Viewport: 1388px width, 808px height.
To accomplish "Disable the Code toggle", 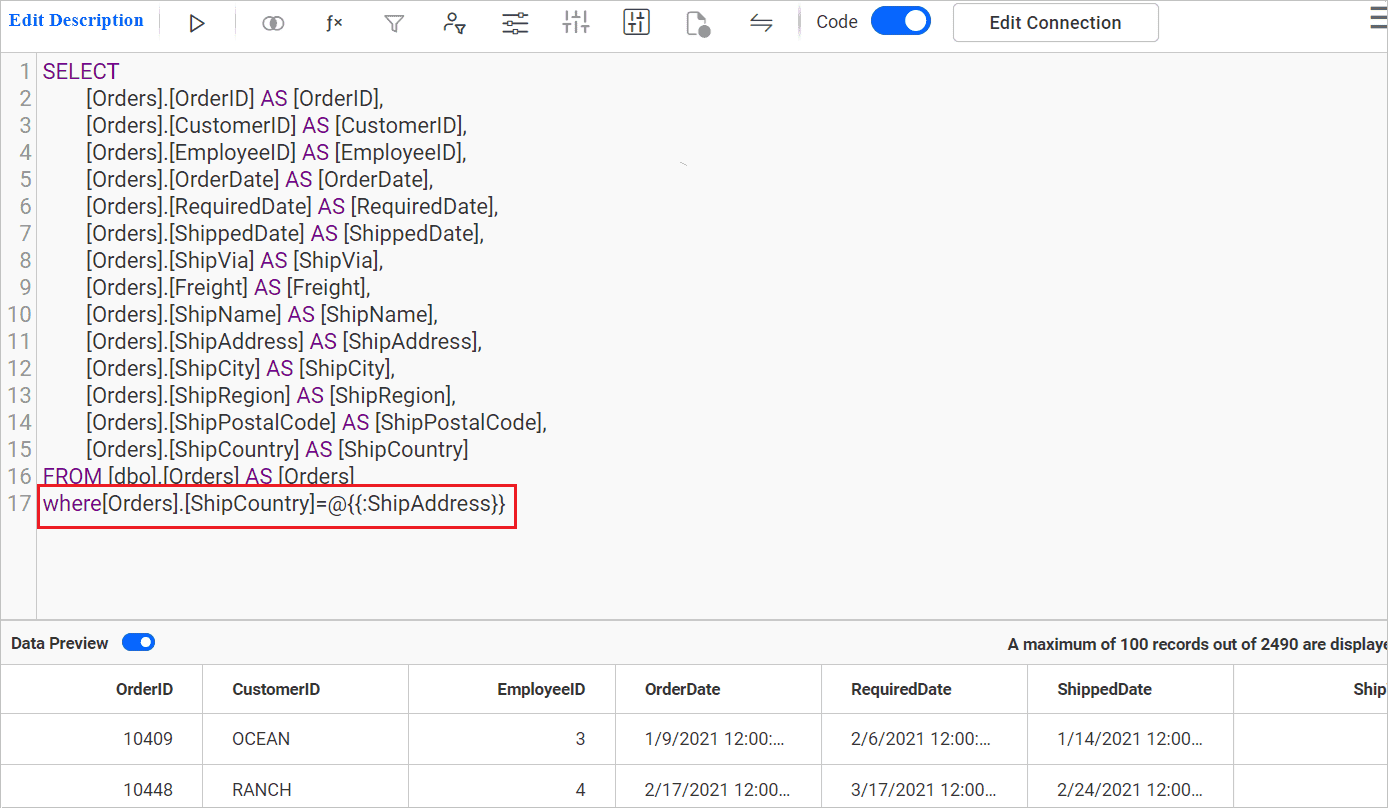I will click(x=900, y=20).
